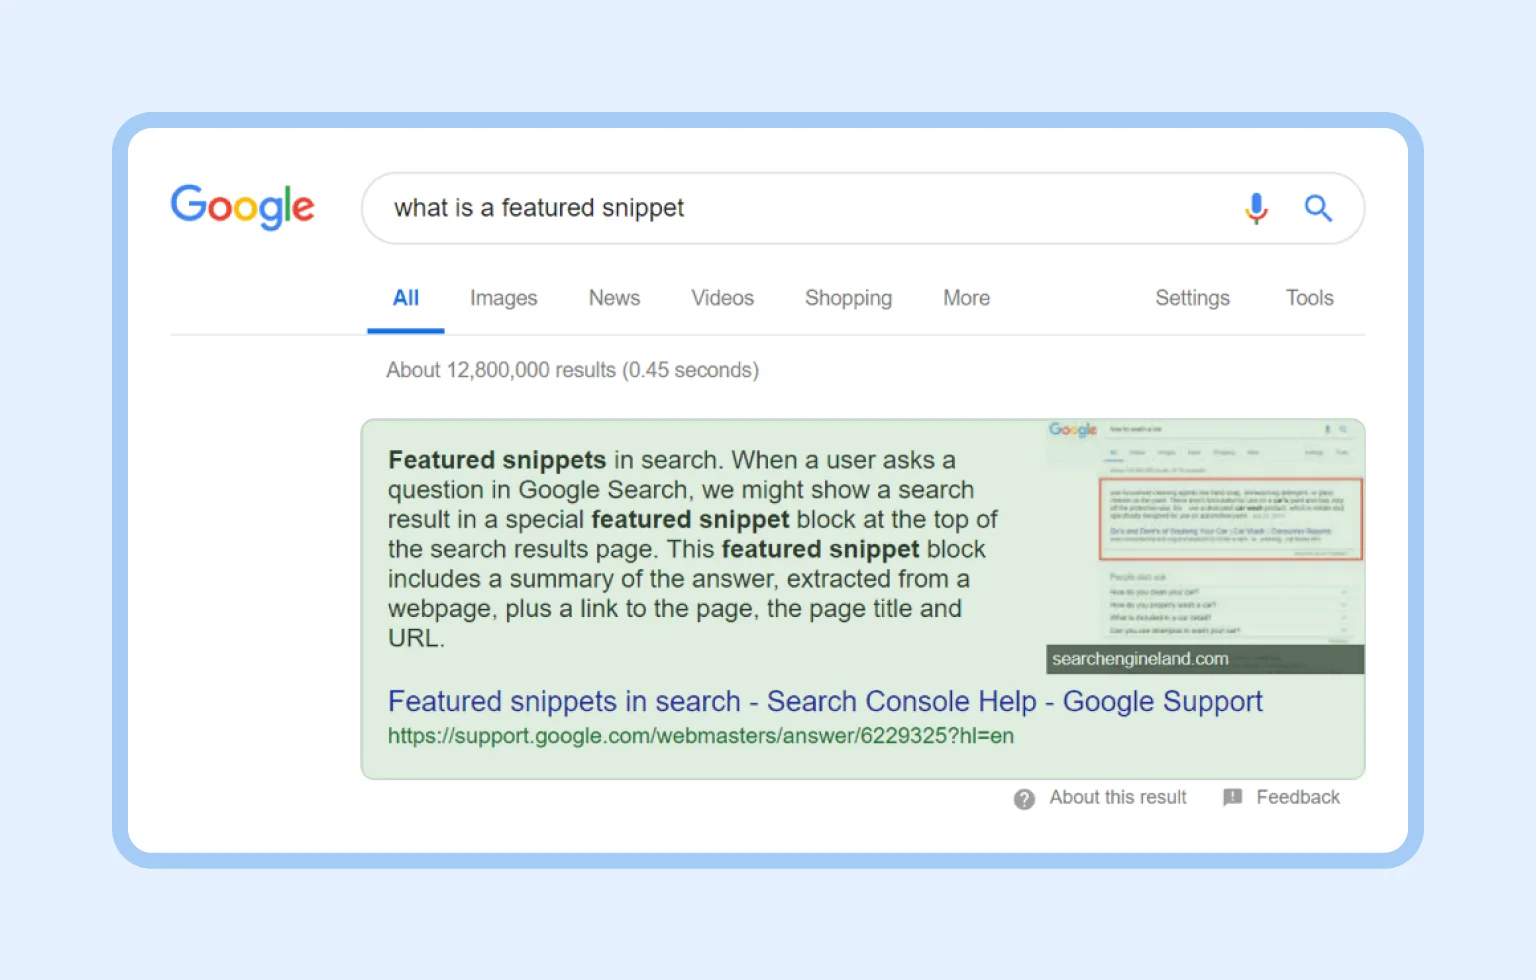Click the featured snippet summary paragraph
The width and height of the screenshot is (1536, 980).
tap(693, 549)
